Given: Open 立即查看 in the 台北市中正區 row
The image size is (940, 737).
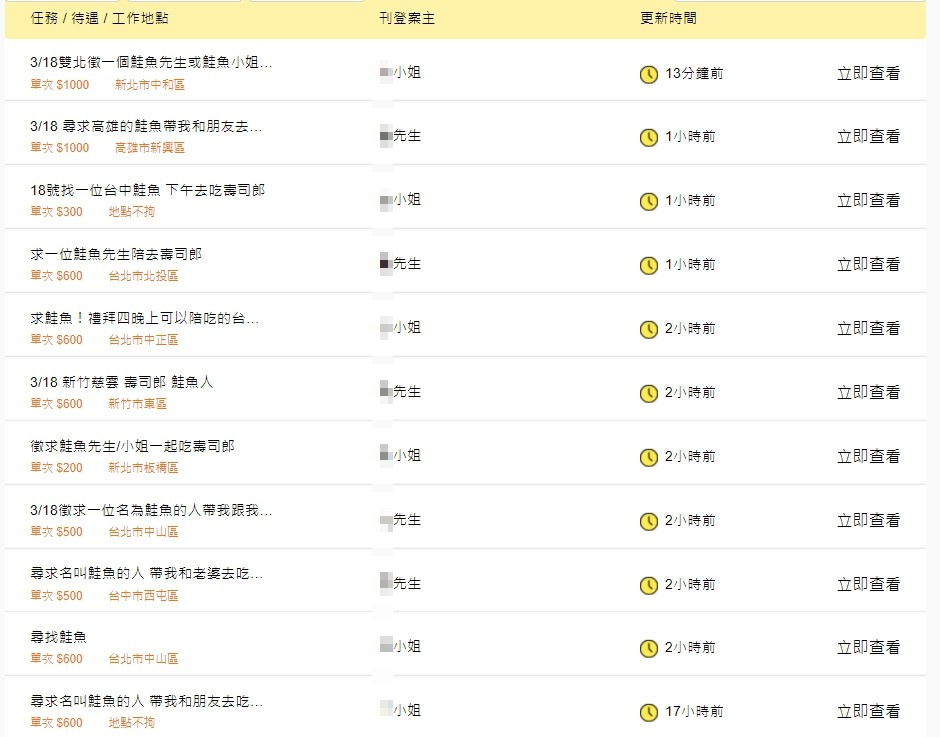Looking at the screenshot, I should (868, 328).
